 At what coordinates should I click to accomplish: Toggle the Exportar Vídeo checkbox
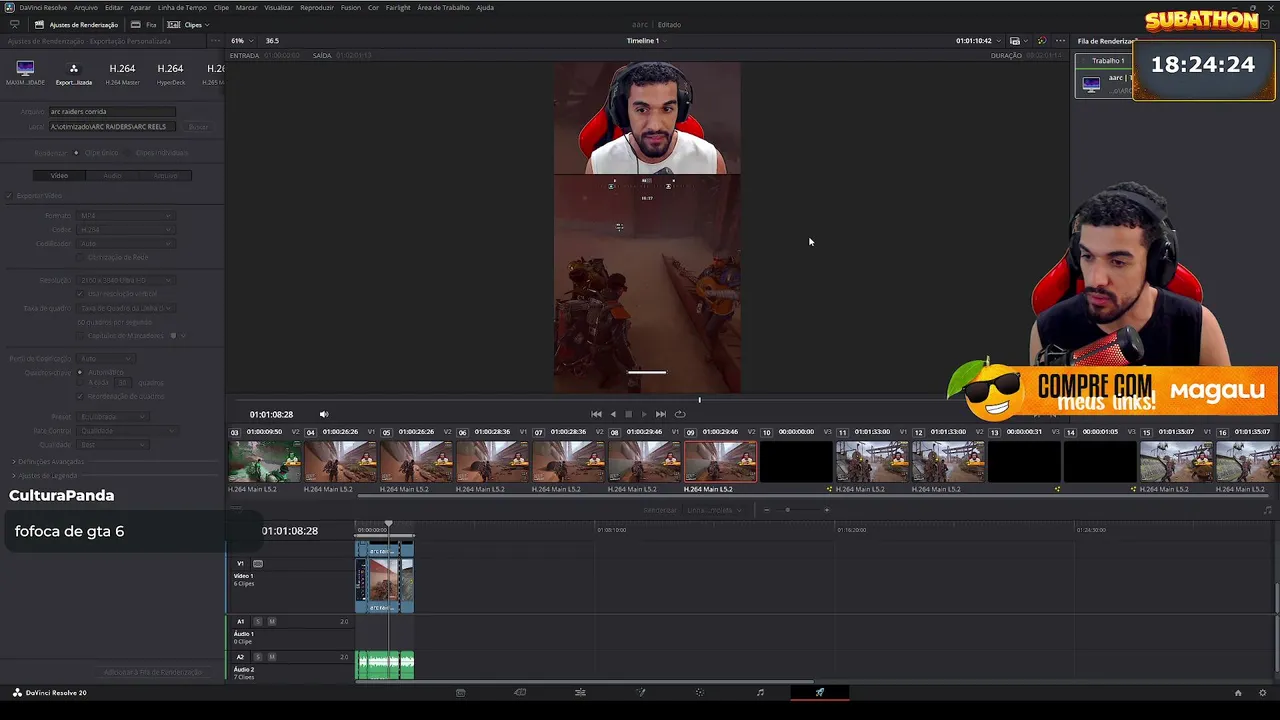click(x=10, y=195)
